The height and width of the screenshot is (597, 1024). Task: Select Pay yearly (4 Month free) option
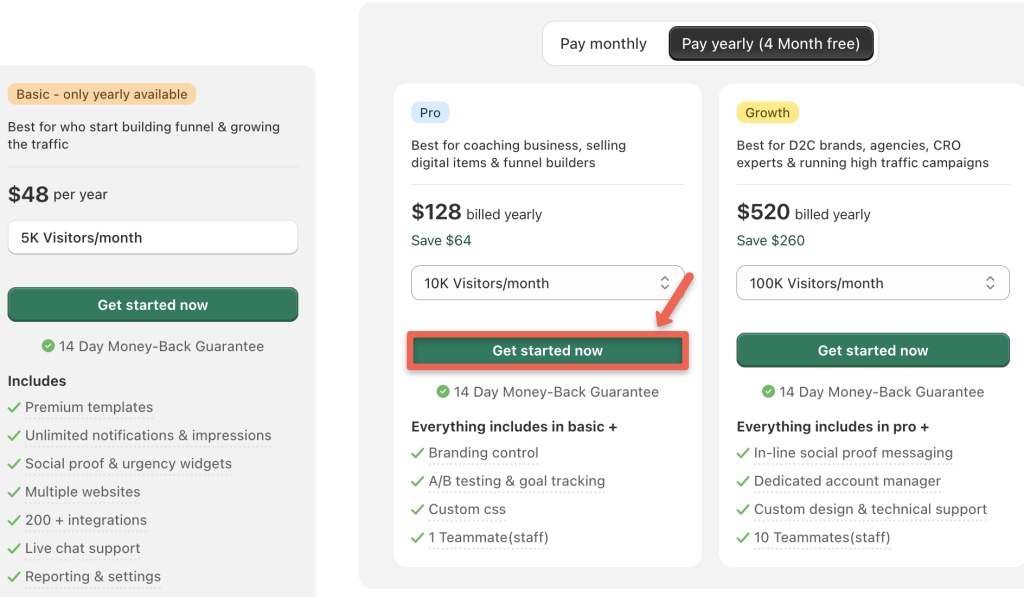(770, 44)
